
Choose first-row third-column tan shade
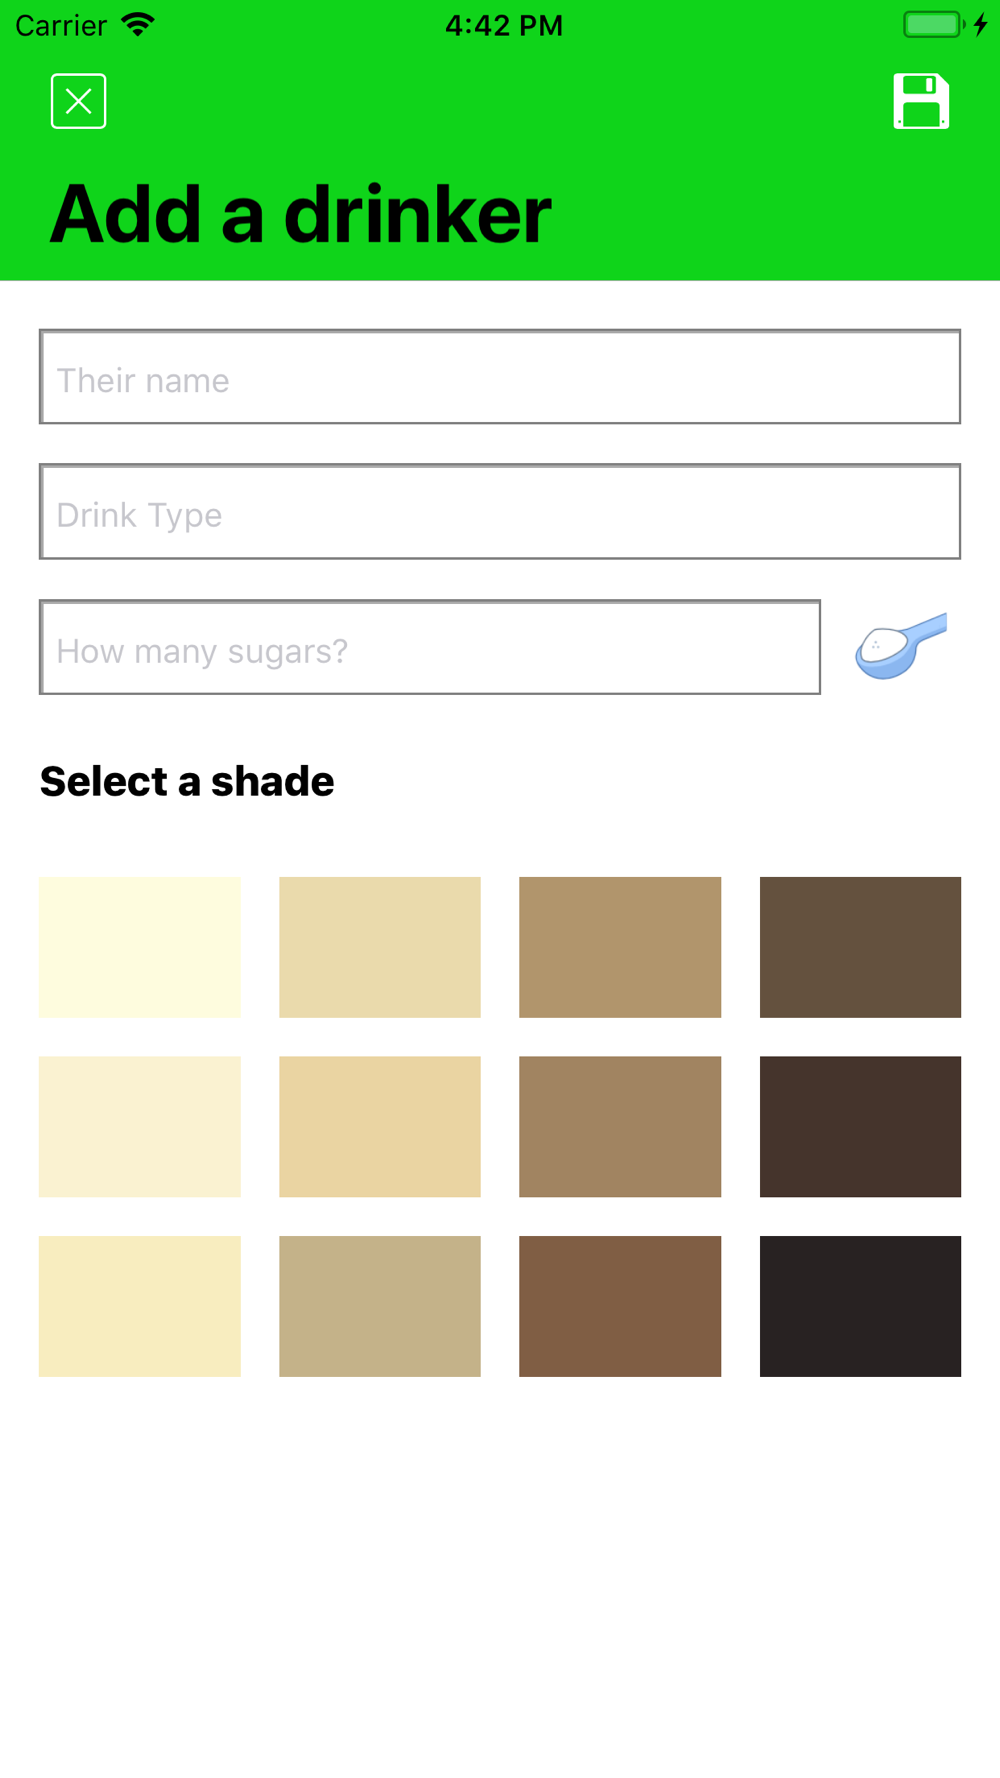coord(620,947)
